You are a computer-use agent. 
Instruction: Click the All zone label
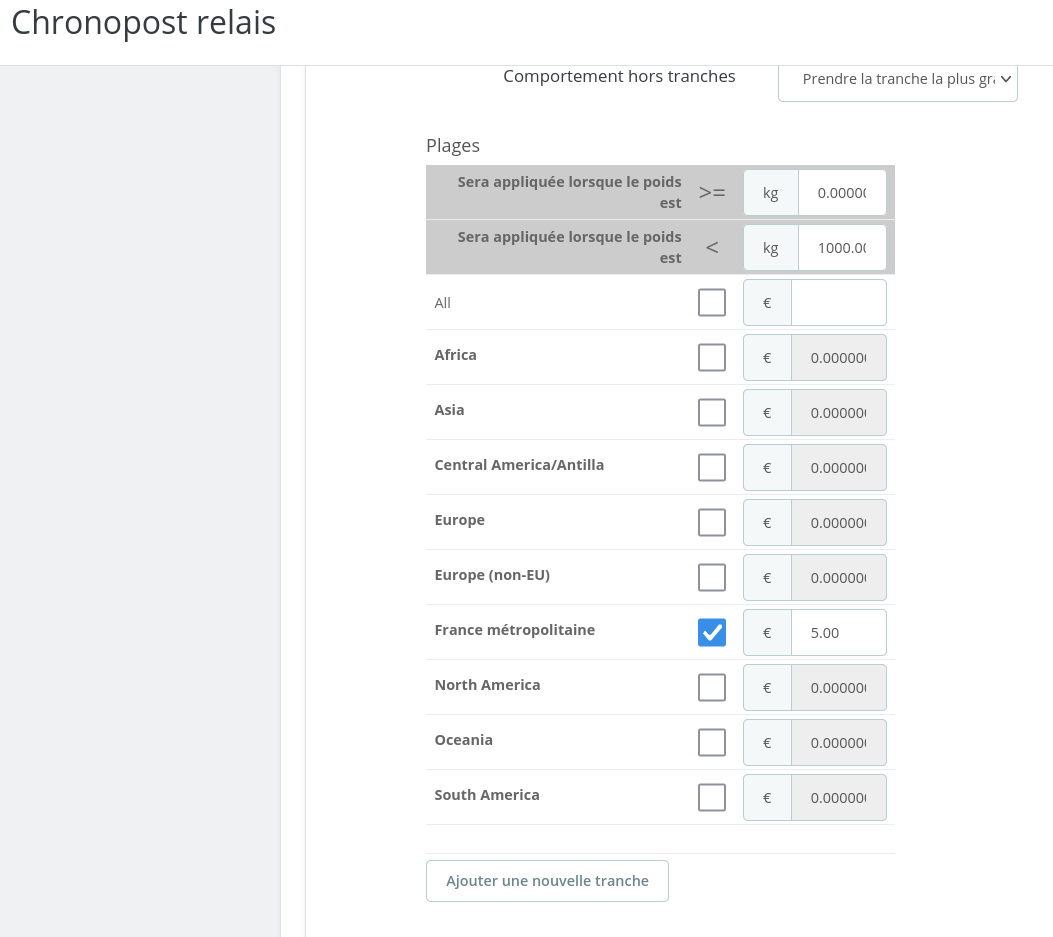443,303
